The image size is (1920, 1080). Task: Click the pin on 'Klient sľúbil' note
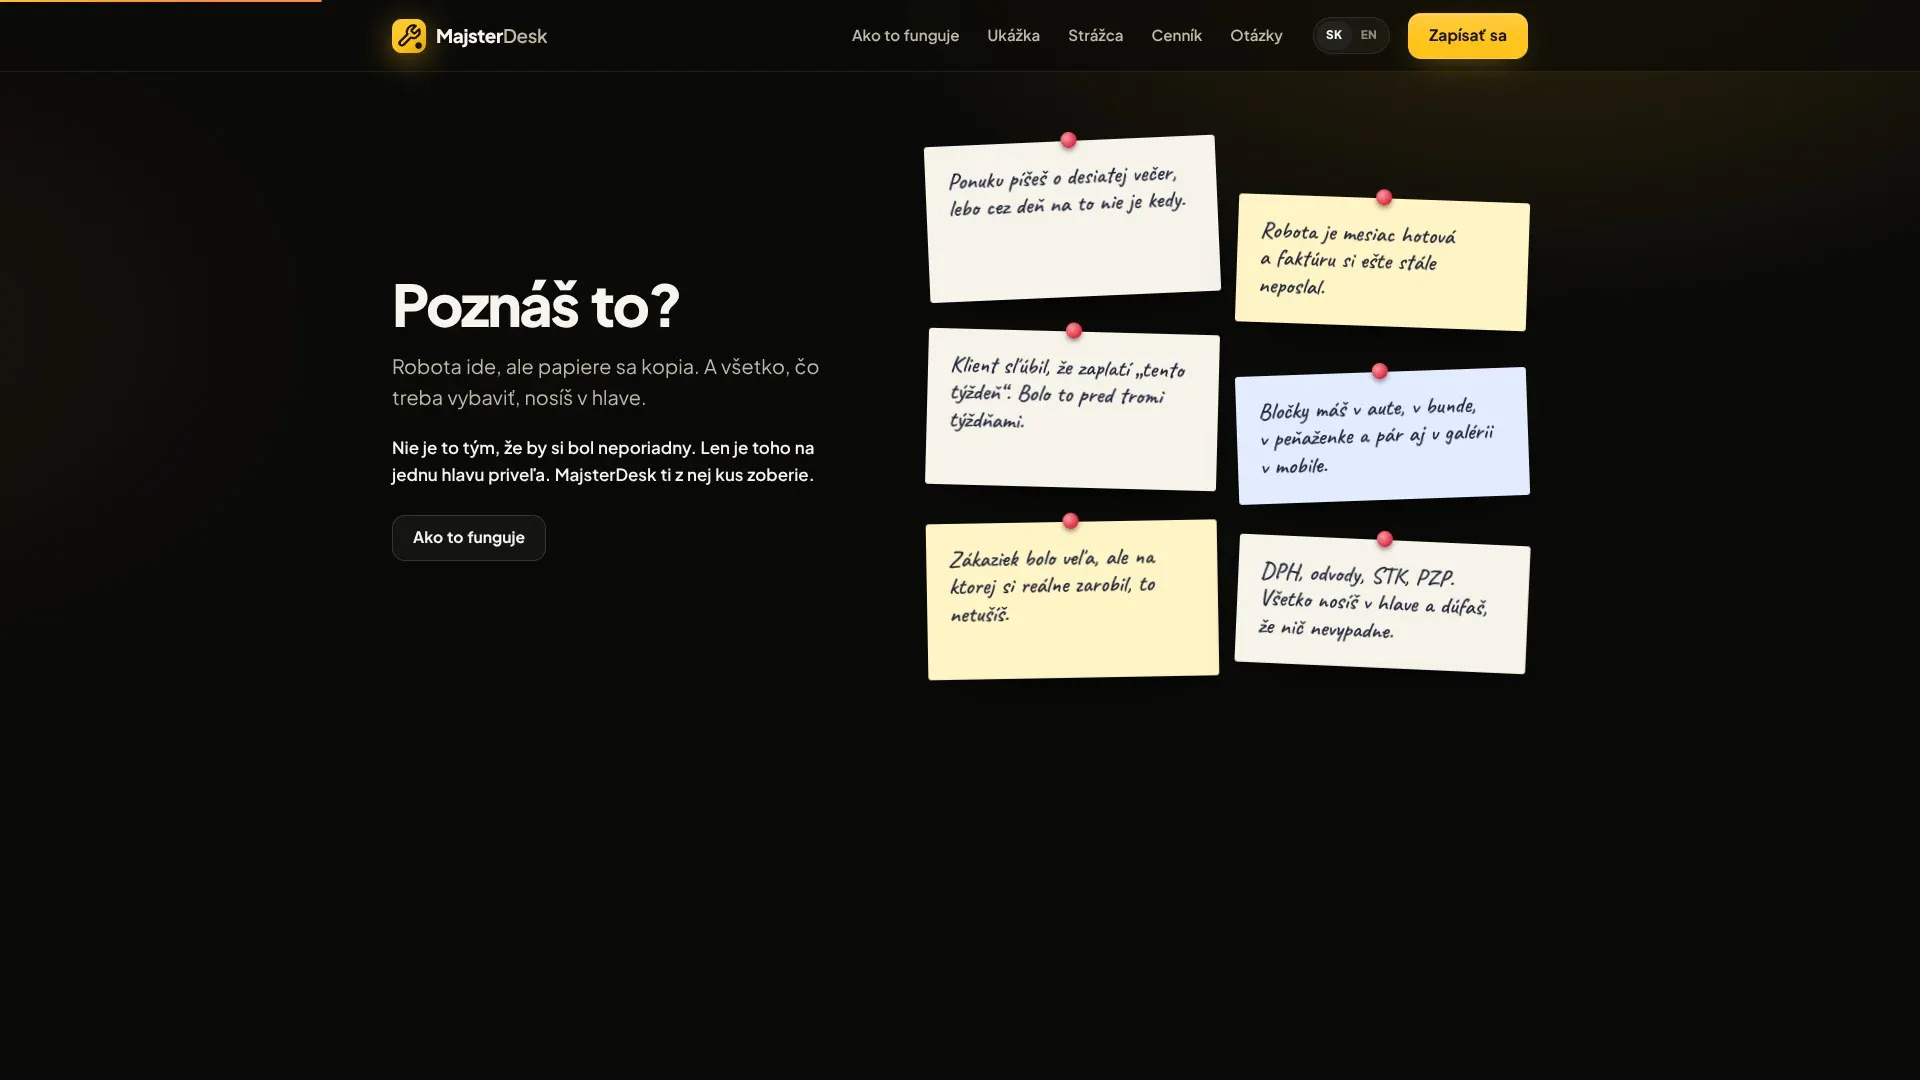coord(1074,330)
